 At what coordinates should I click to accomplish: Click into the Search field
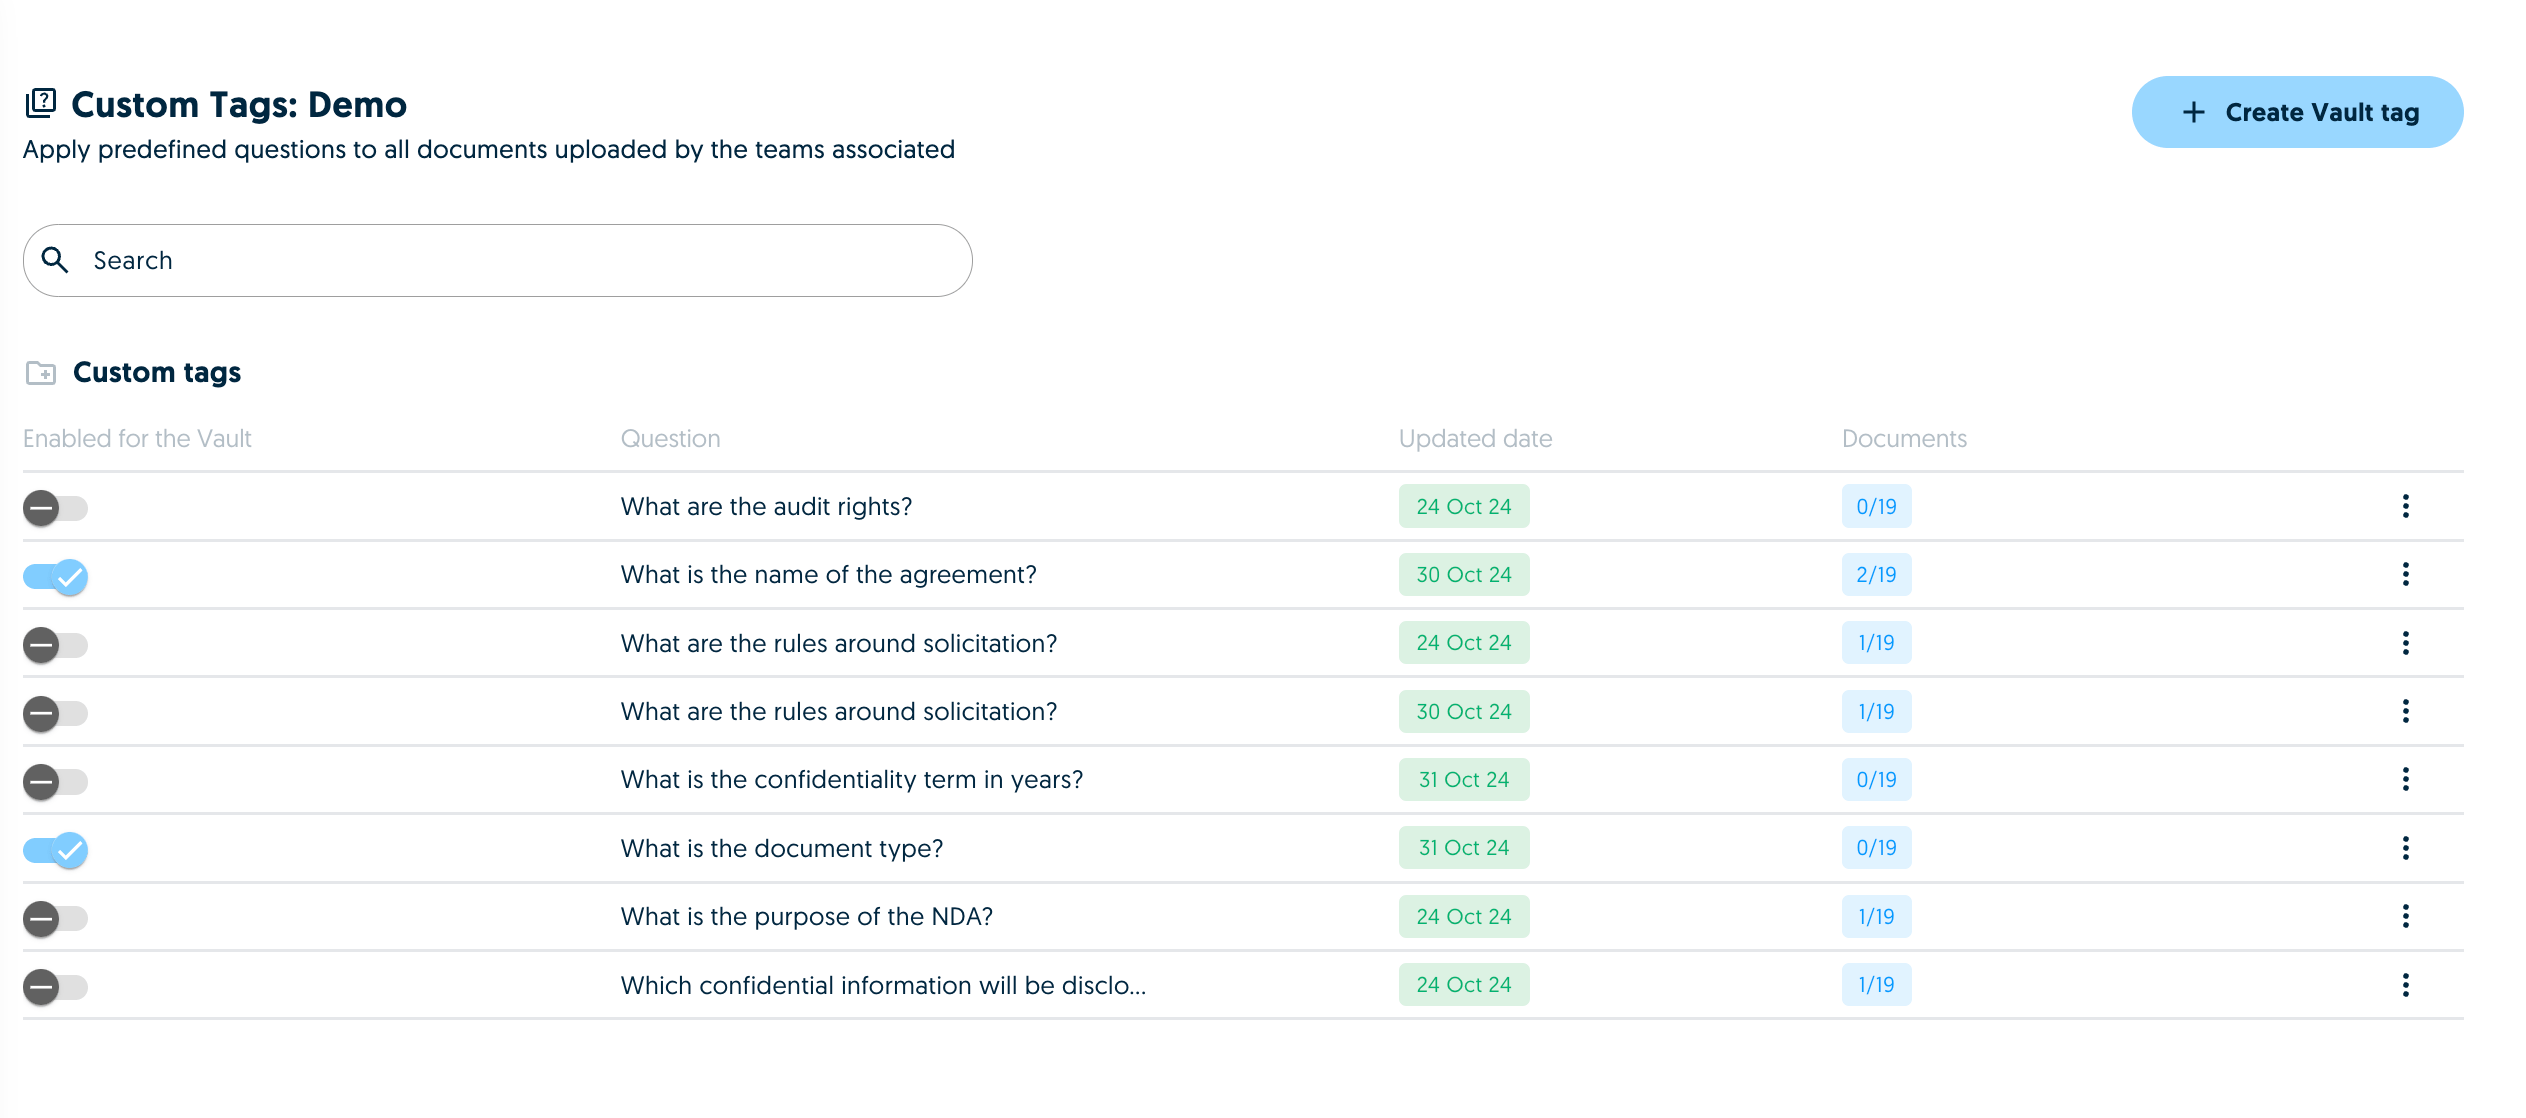498,260
